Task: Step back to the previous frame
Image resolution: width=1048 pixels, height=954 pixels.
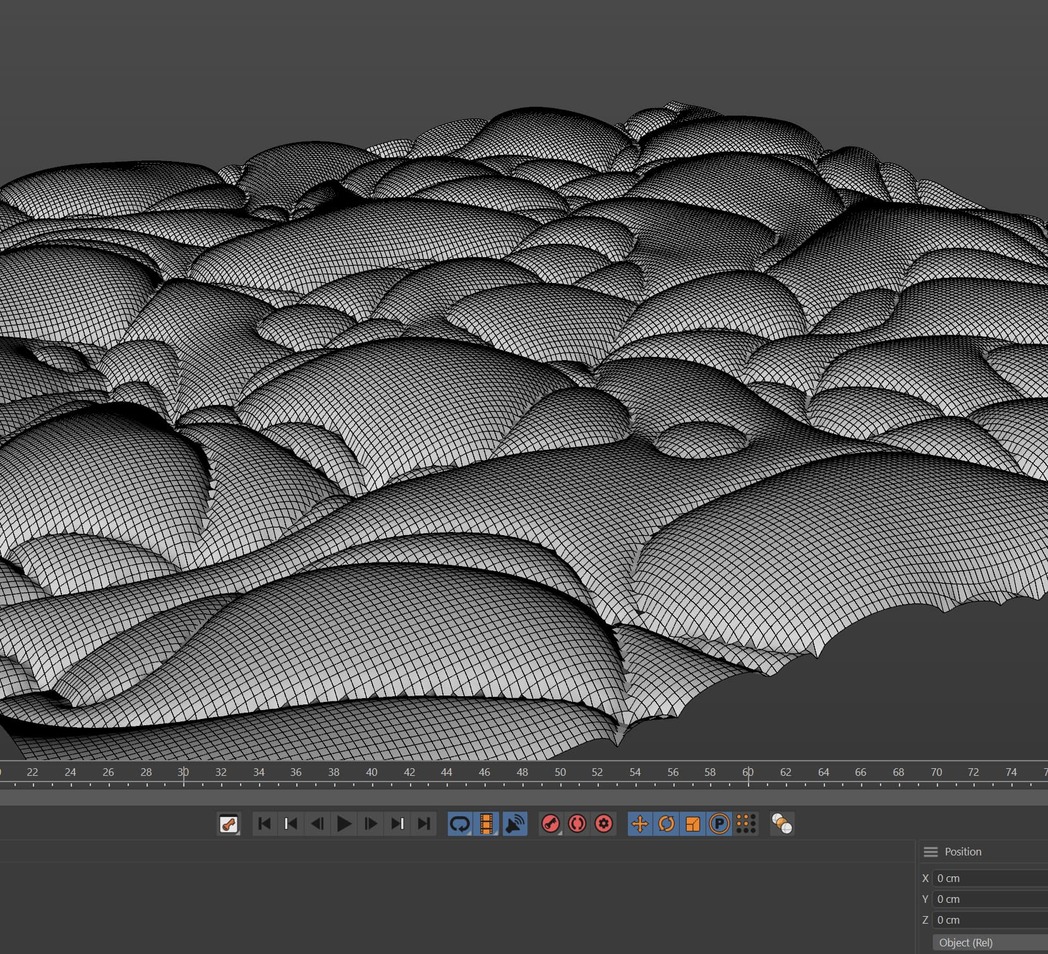Action: point(317,824)
